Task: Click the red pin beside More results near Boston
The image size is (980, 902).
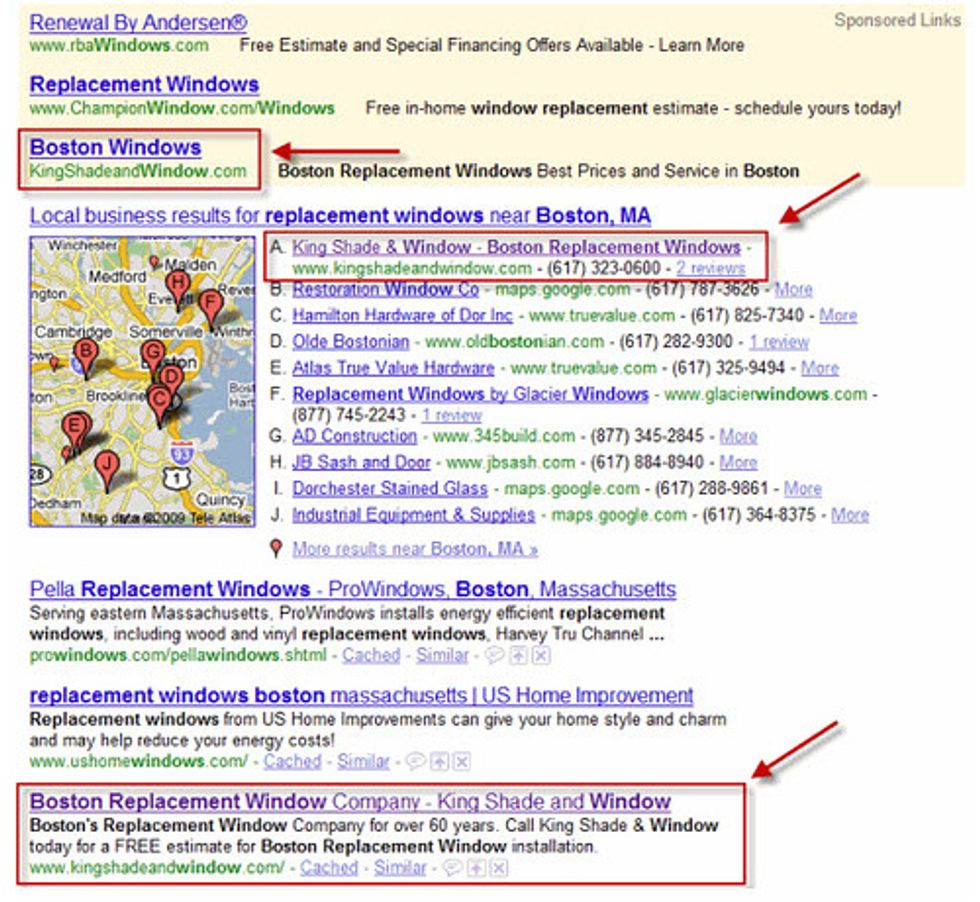Action: (x=276, y=548)
